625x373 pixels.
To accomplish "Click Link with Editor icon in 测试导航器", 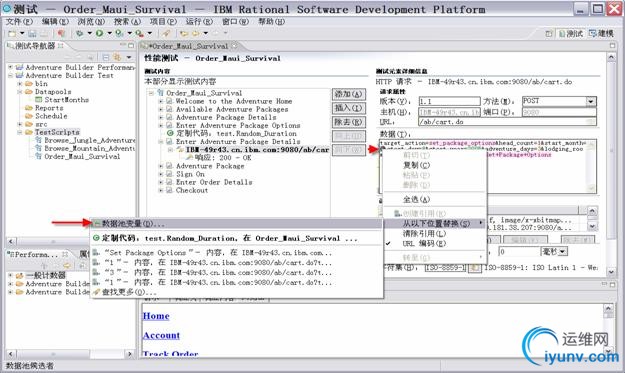I will coord(117,57).
